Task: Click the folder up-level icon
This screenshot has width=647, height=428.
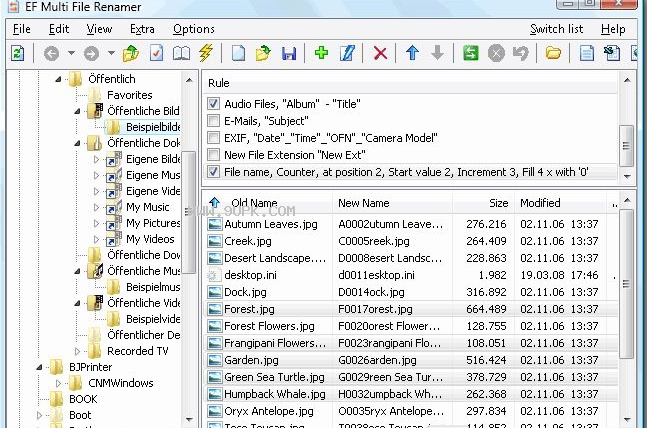Action: [x=131, y=53]
